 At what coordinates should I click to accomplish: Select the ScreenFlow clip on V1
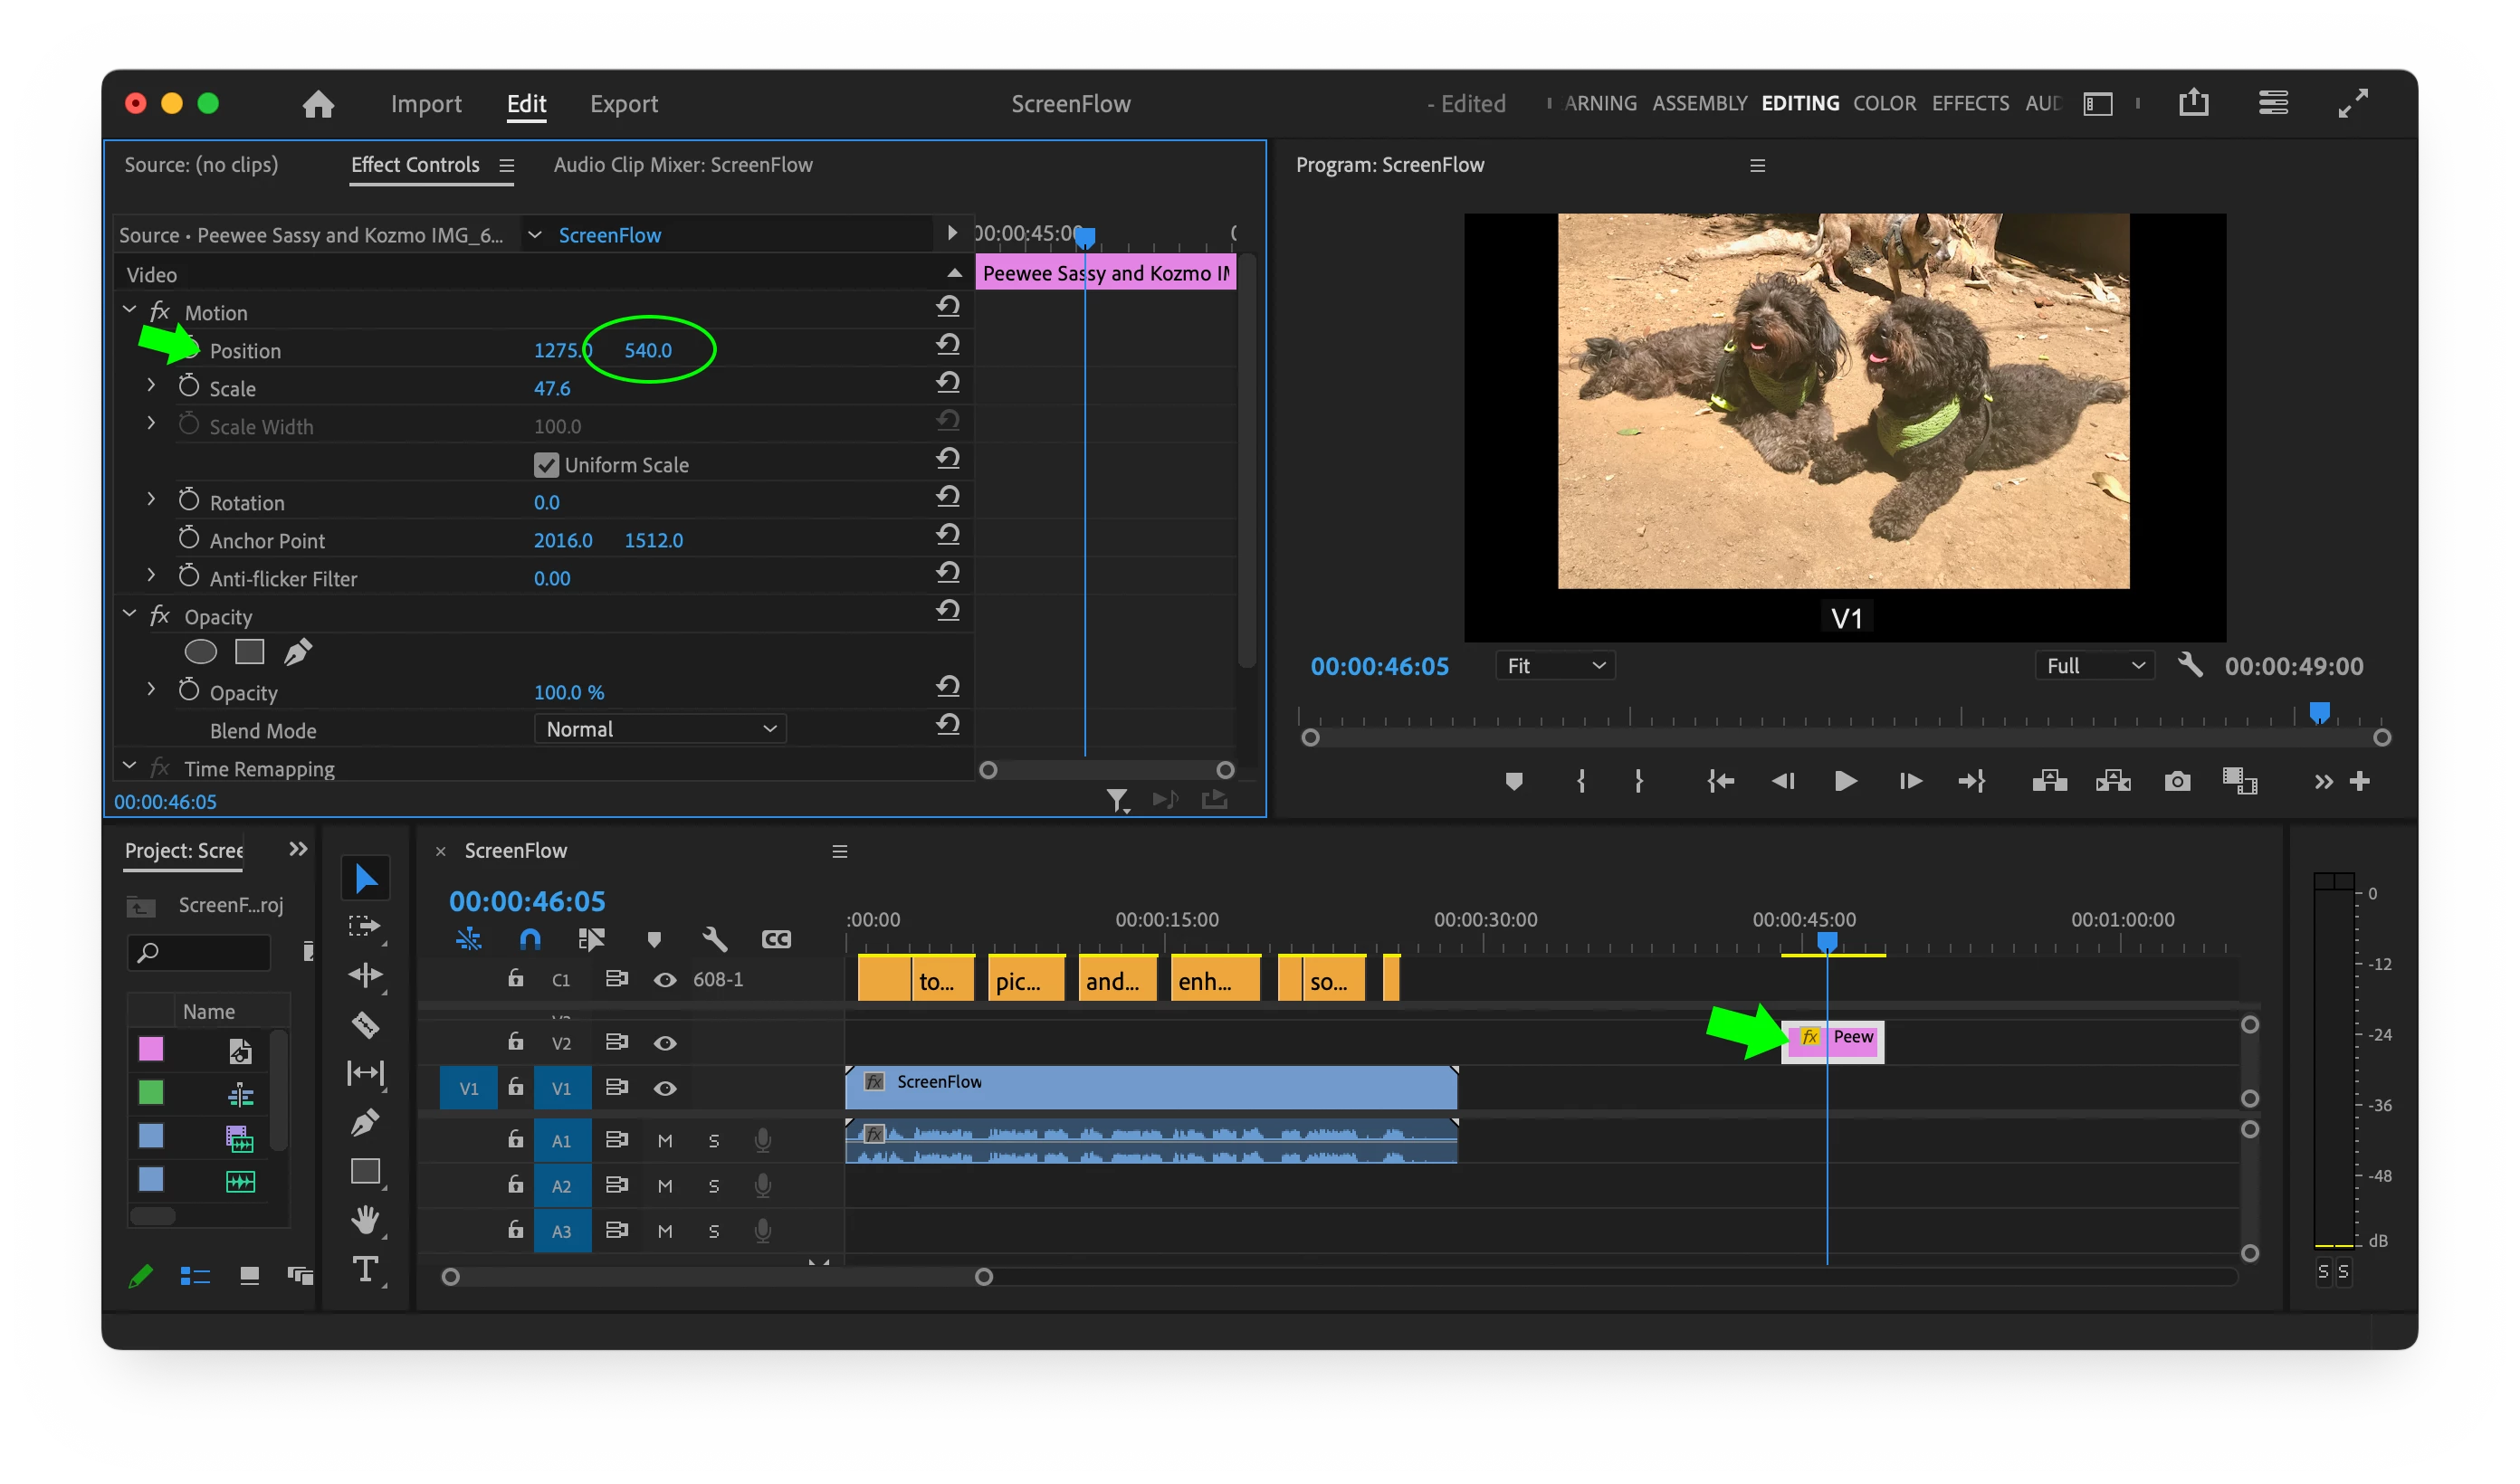tap(1150, 1087)
